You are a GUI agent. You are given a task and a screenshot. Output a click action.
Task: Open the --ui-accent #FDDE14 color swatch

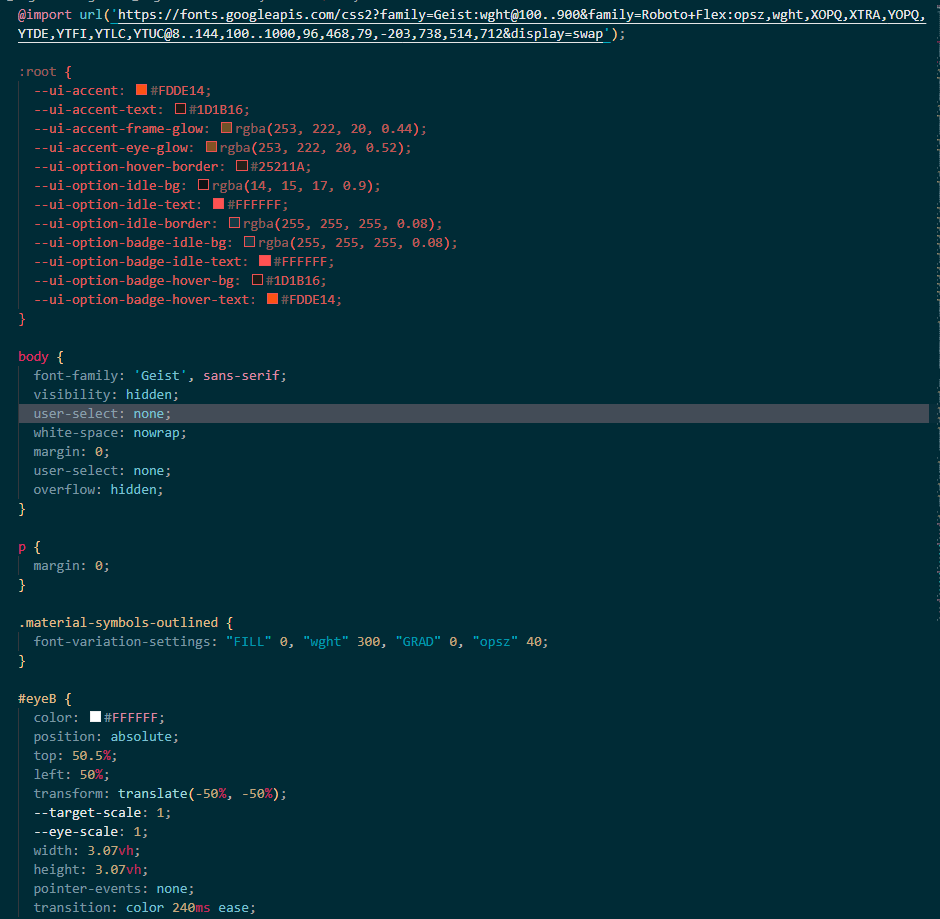point(141,90)
